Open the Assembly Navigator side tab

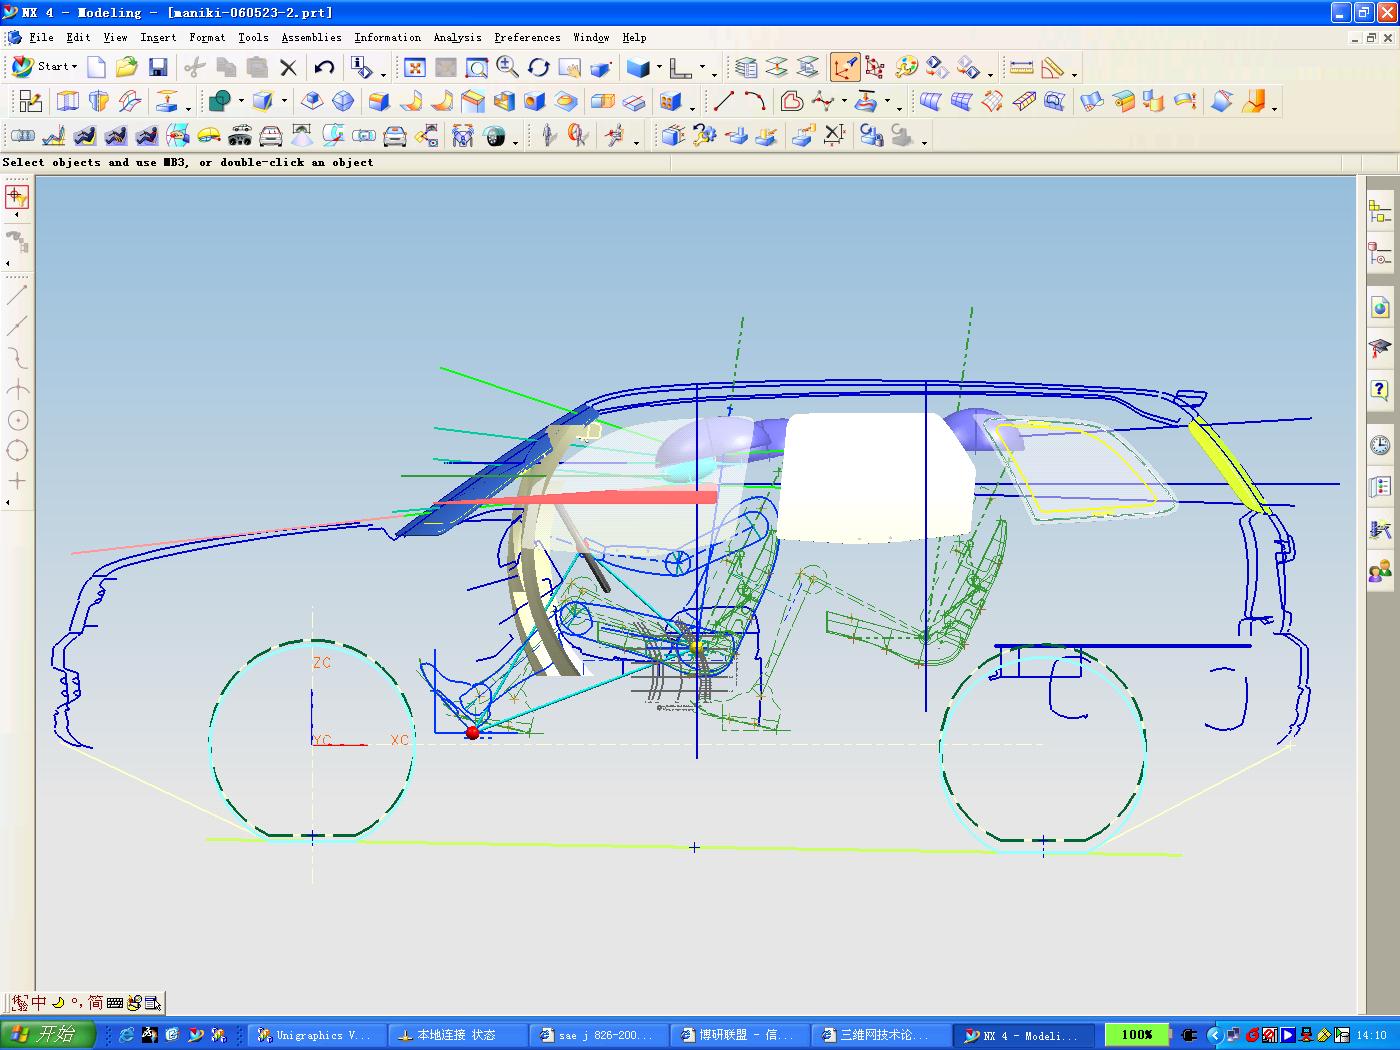tap(1380, 211)
